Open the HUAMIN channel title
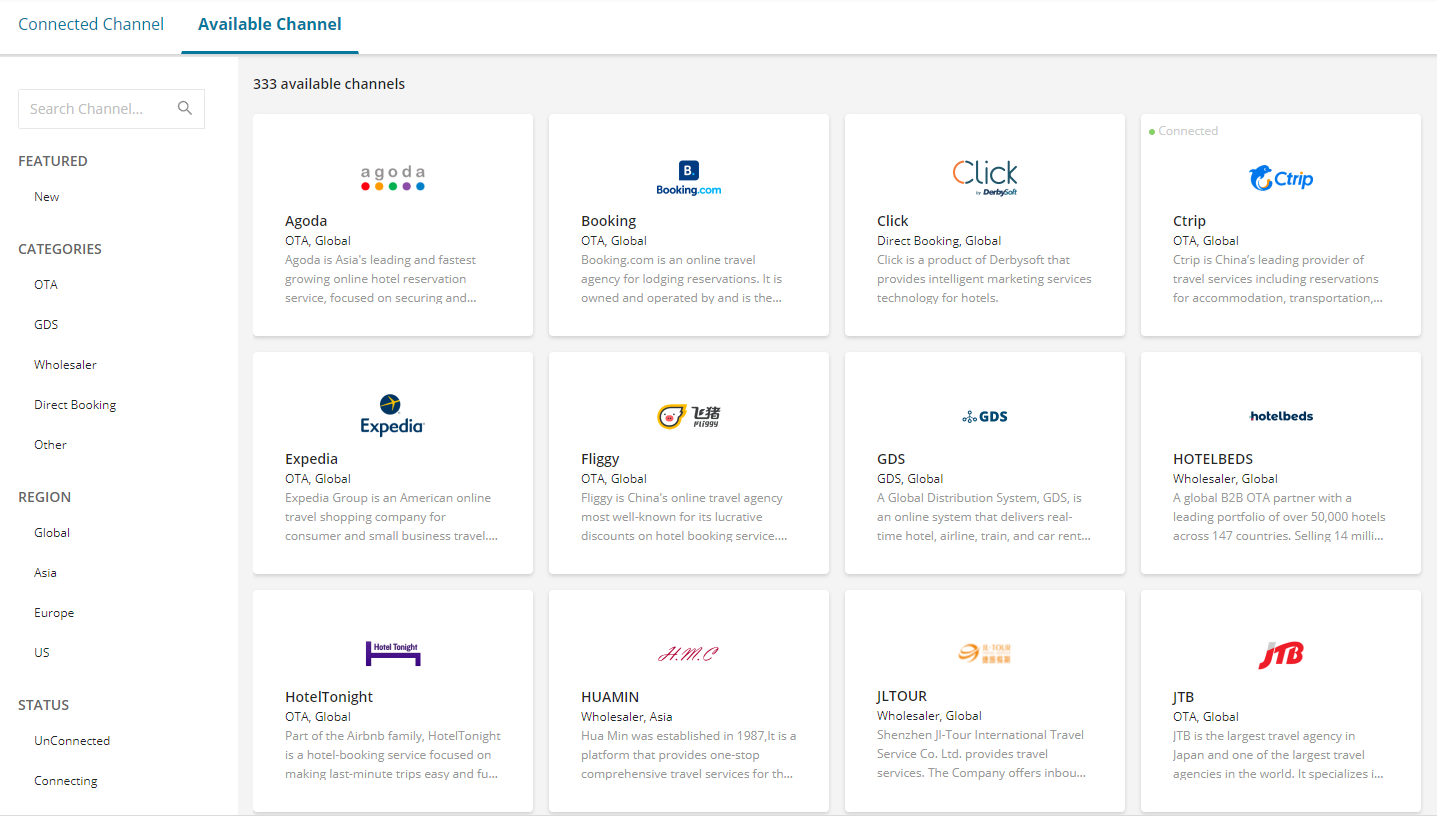Screen dimensions: 1437x818 pos(610,697)
